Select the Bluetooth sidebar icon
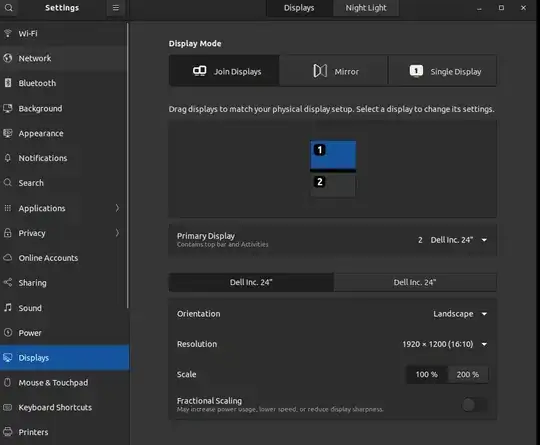This screenshot has height=445, width=540. 8,83
